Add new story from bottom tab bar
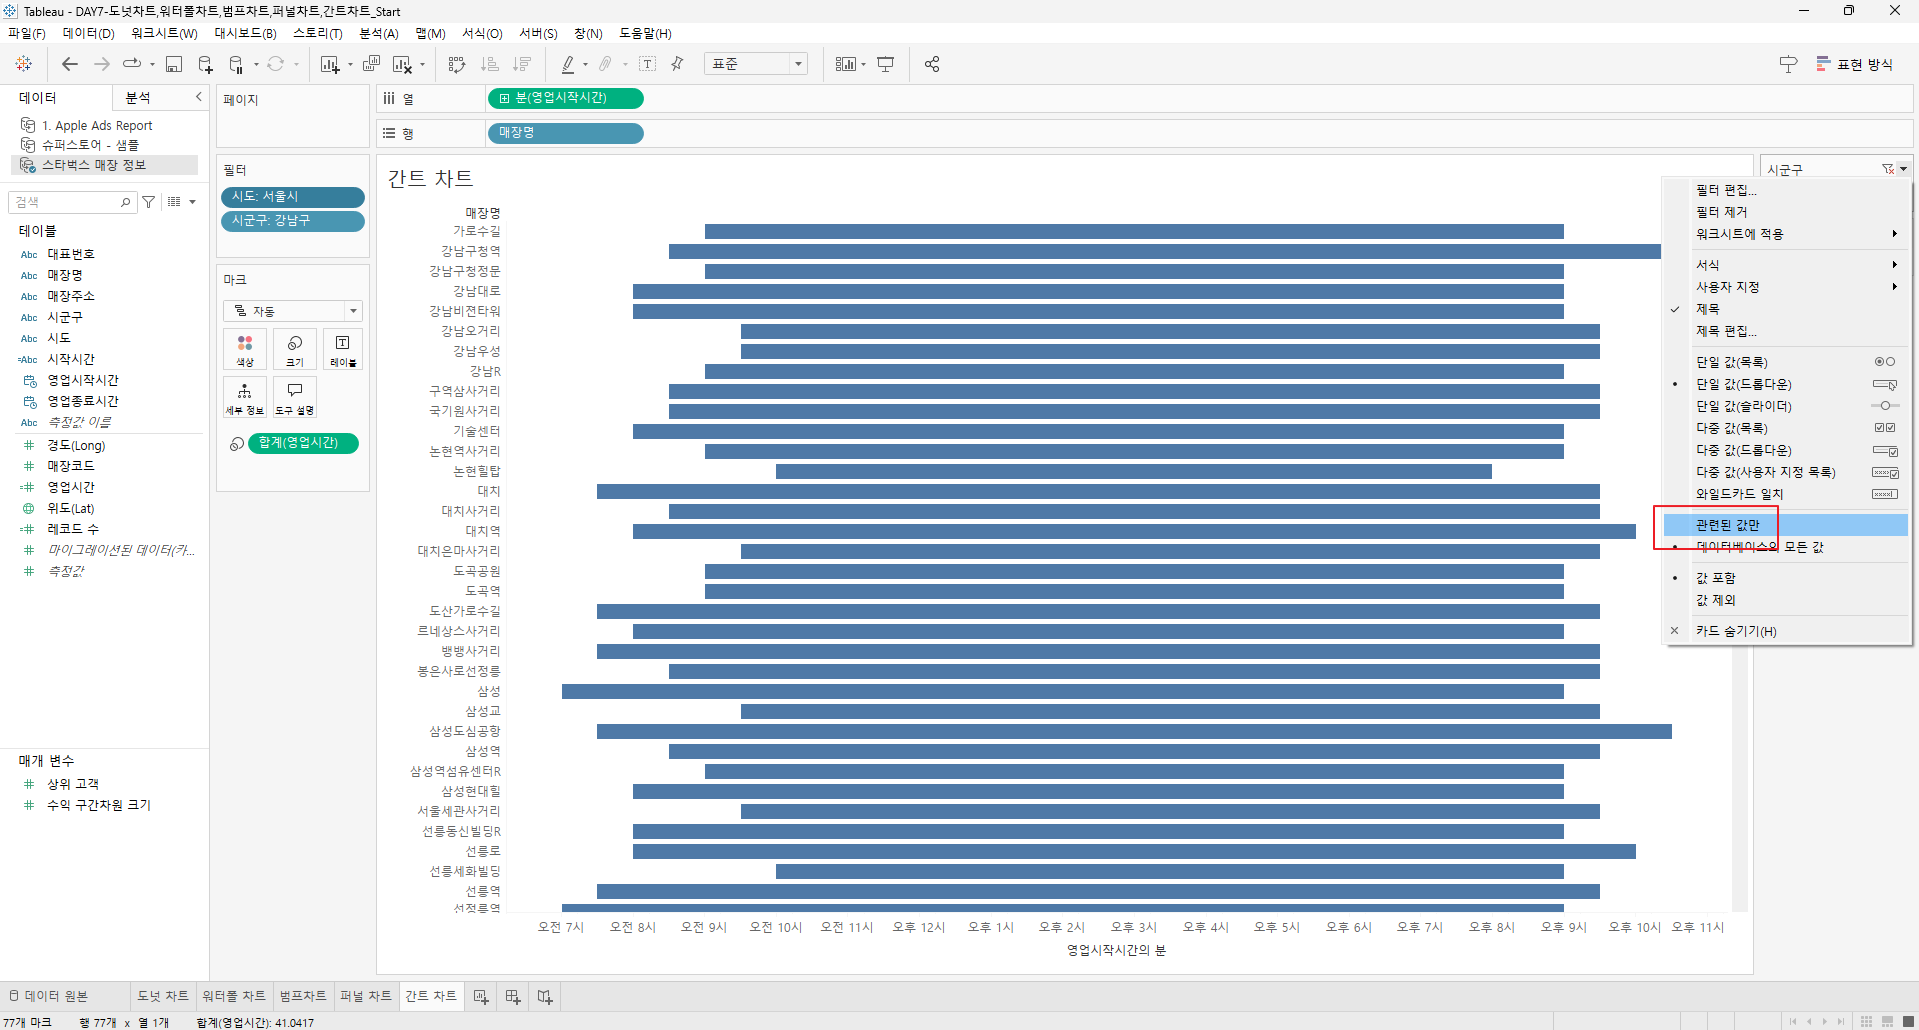Viewport: 1919px width, 1030px height. point(545,997)
